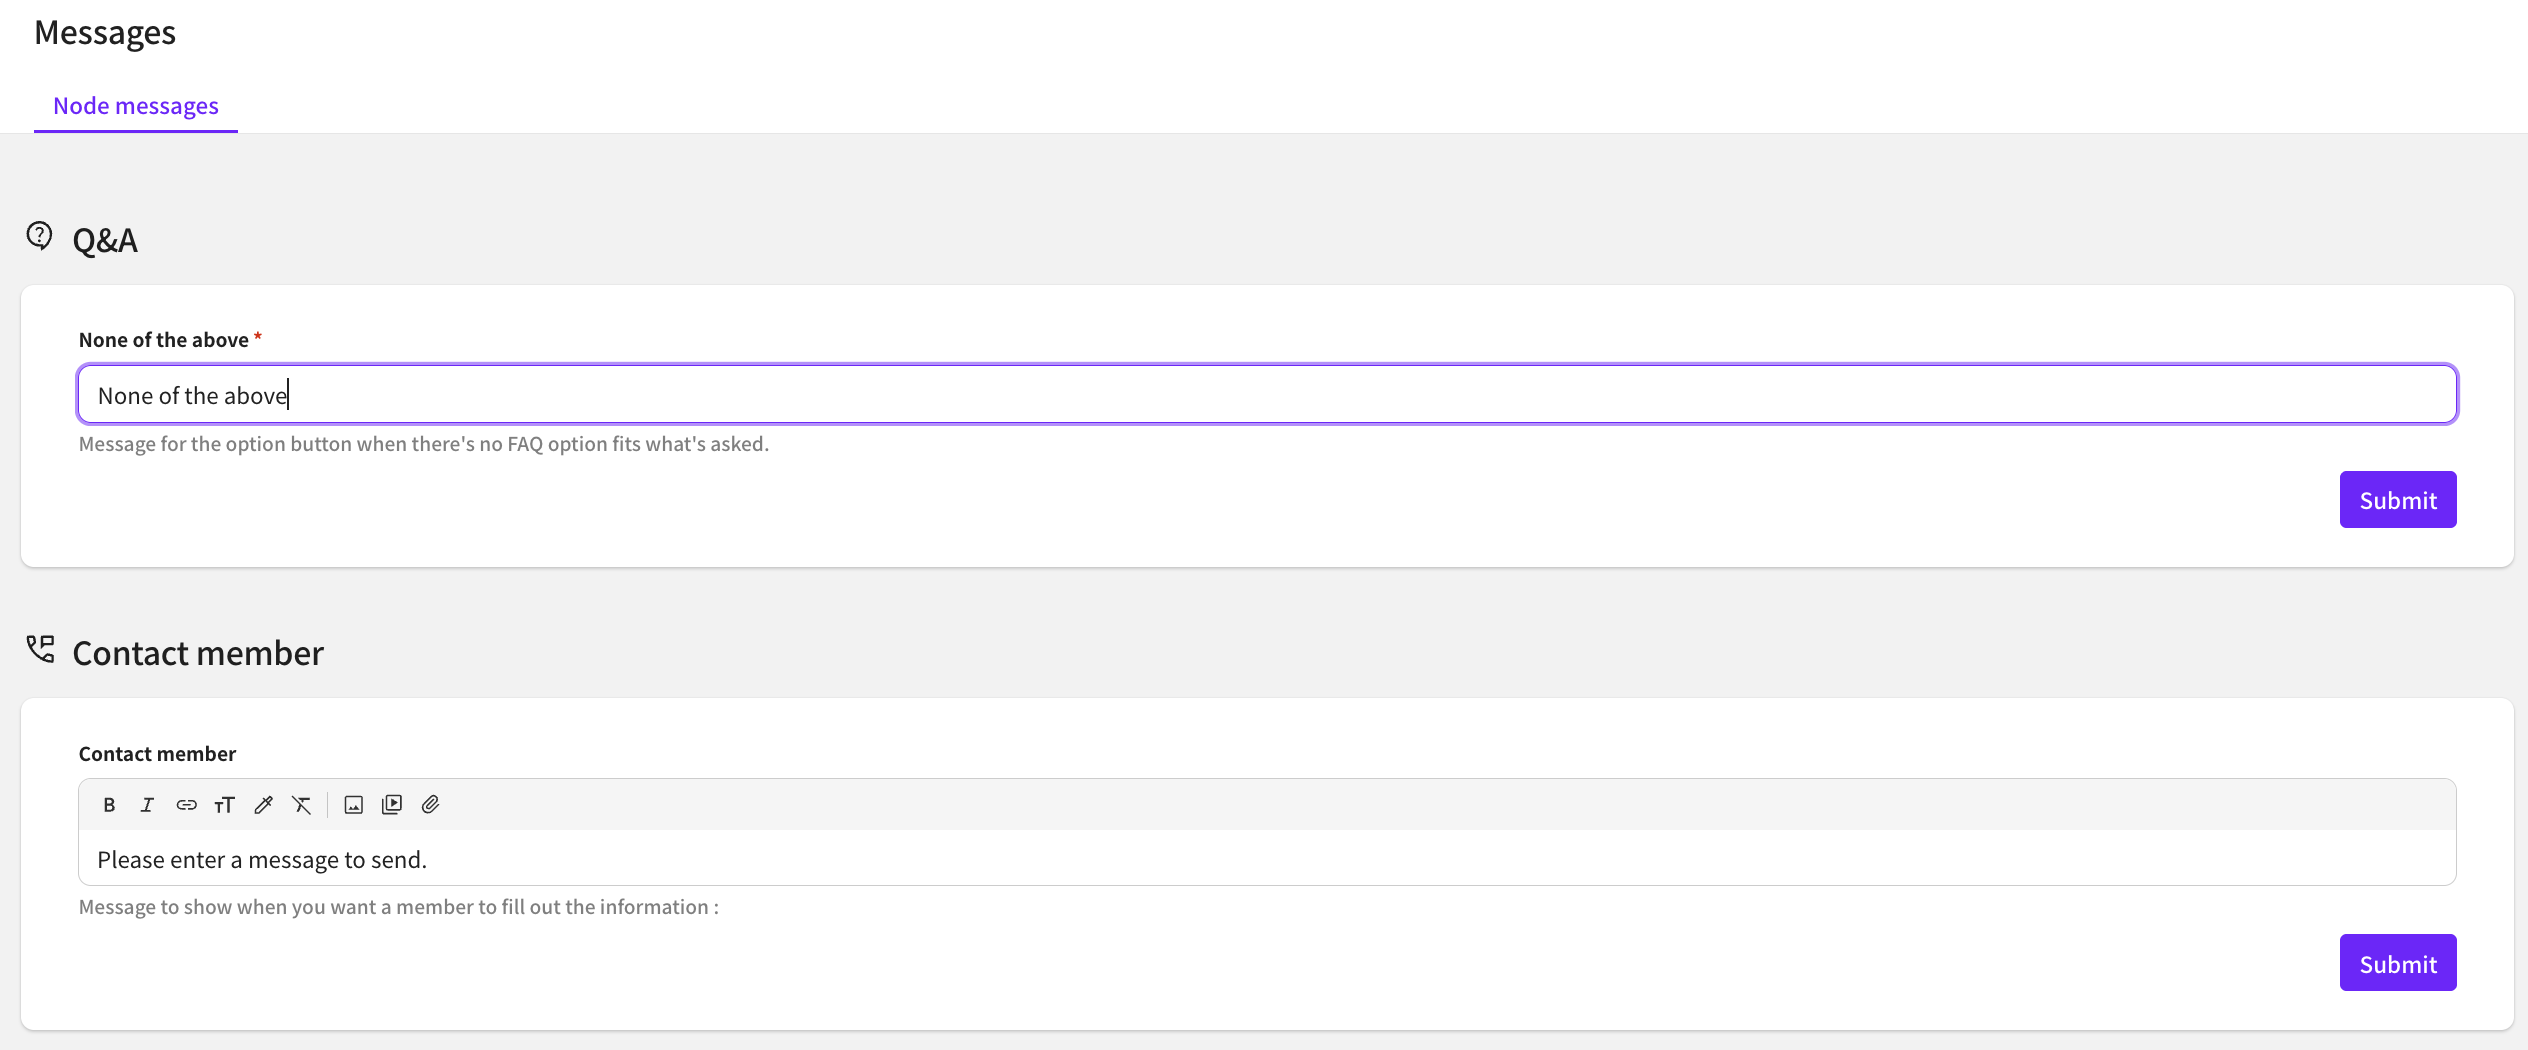Open the text size tool

point(224,805)
